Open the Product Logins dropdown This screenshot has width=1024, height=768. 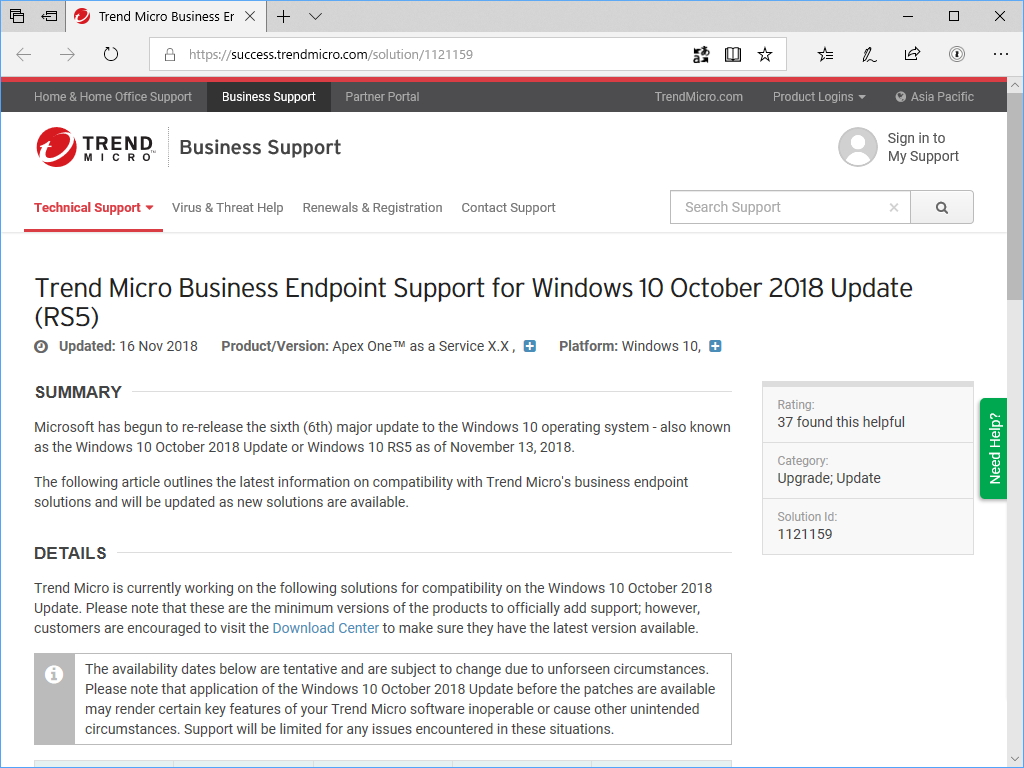click(x=819, y=97)
